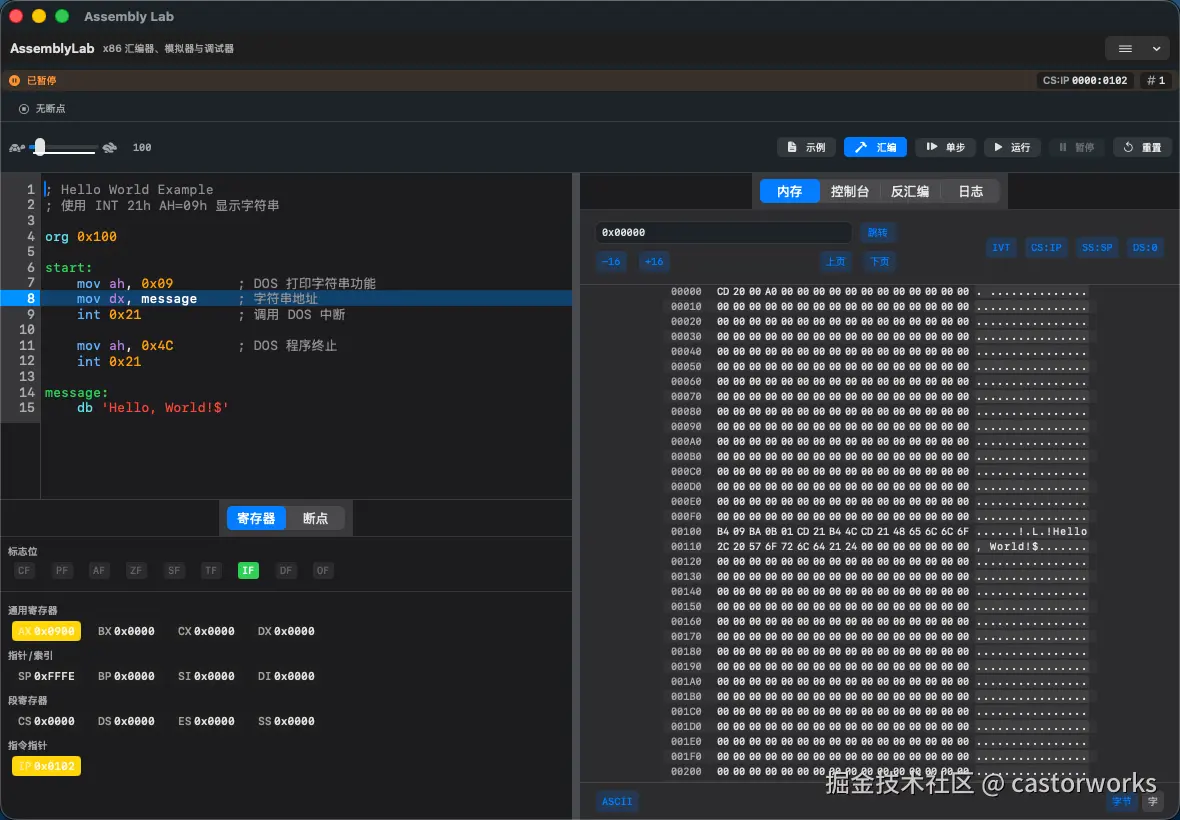Click the 上页 previous page button
Image resolution: width=1180 pixels, height=820 pixels.
835,262
